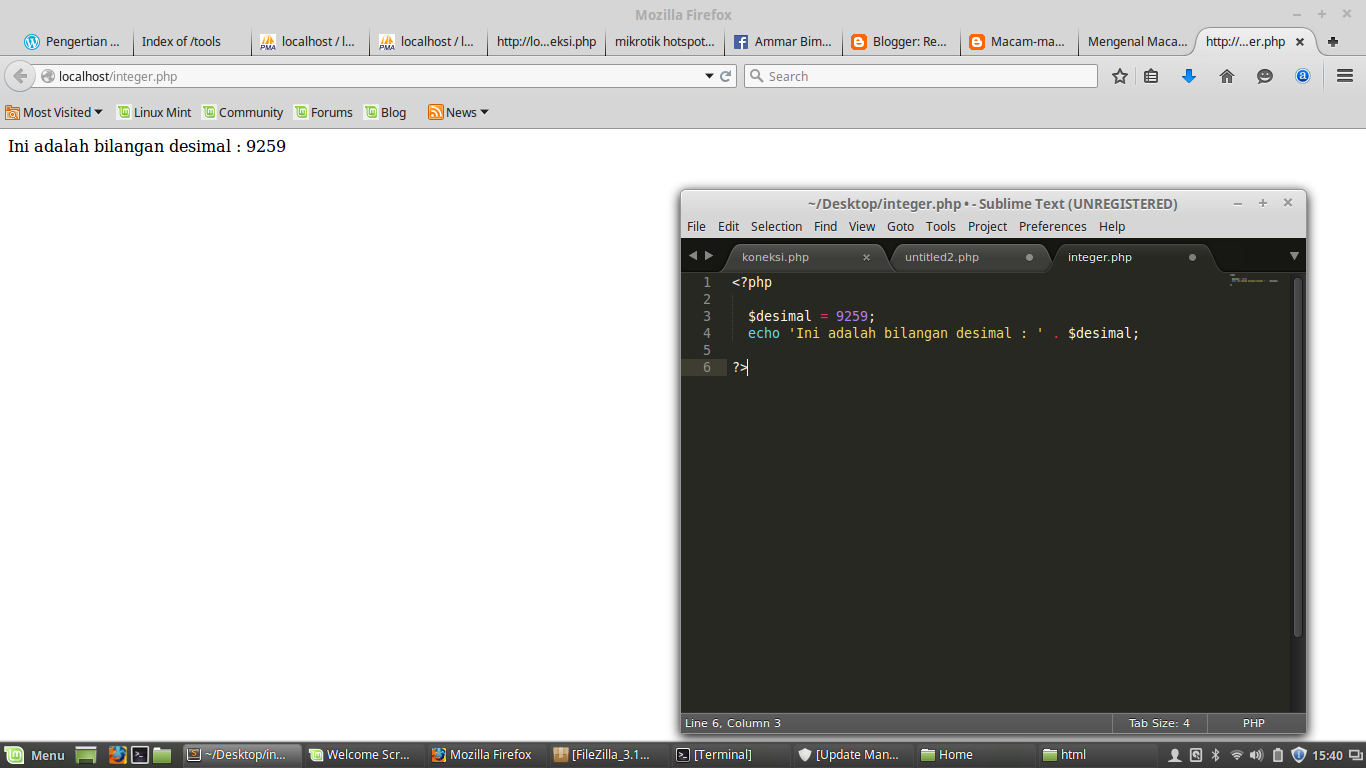This screenshot has height=768, width=1366.
Task: Submit feedback via the smiley icon
Action: tap(1264, 76)
